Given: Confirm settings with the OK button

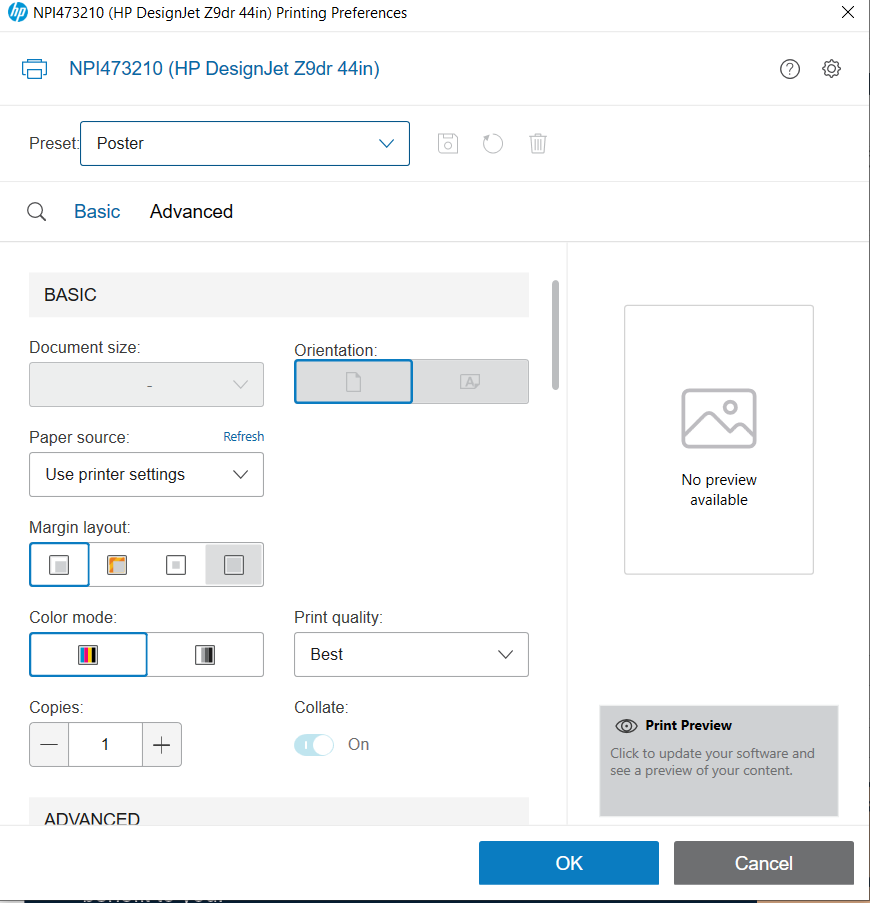Looking at the screenshot, I should coord(568,862).
